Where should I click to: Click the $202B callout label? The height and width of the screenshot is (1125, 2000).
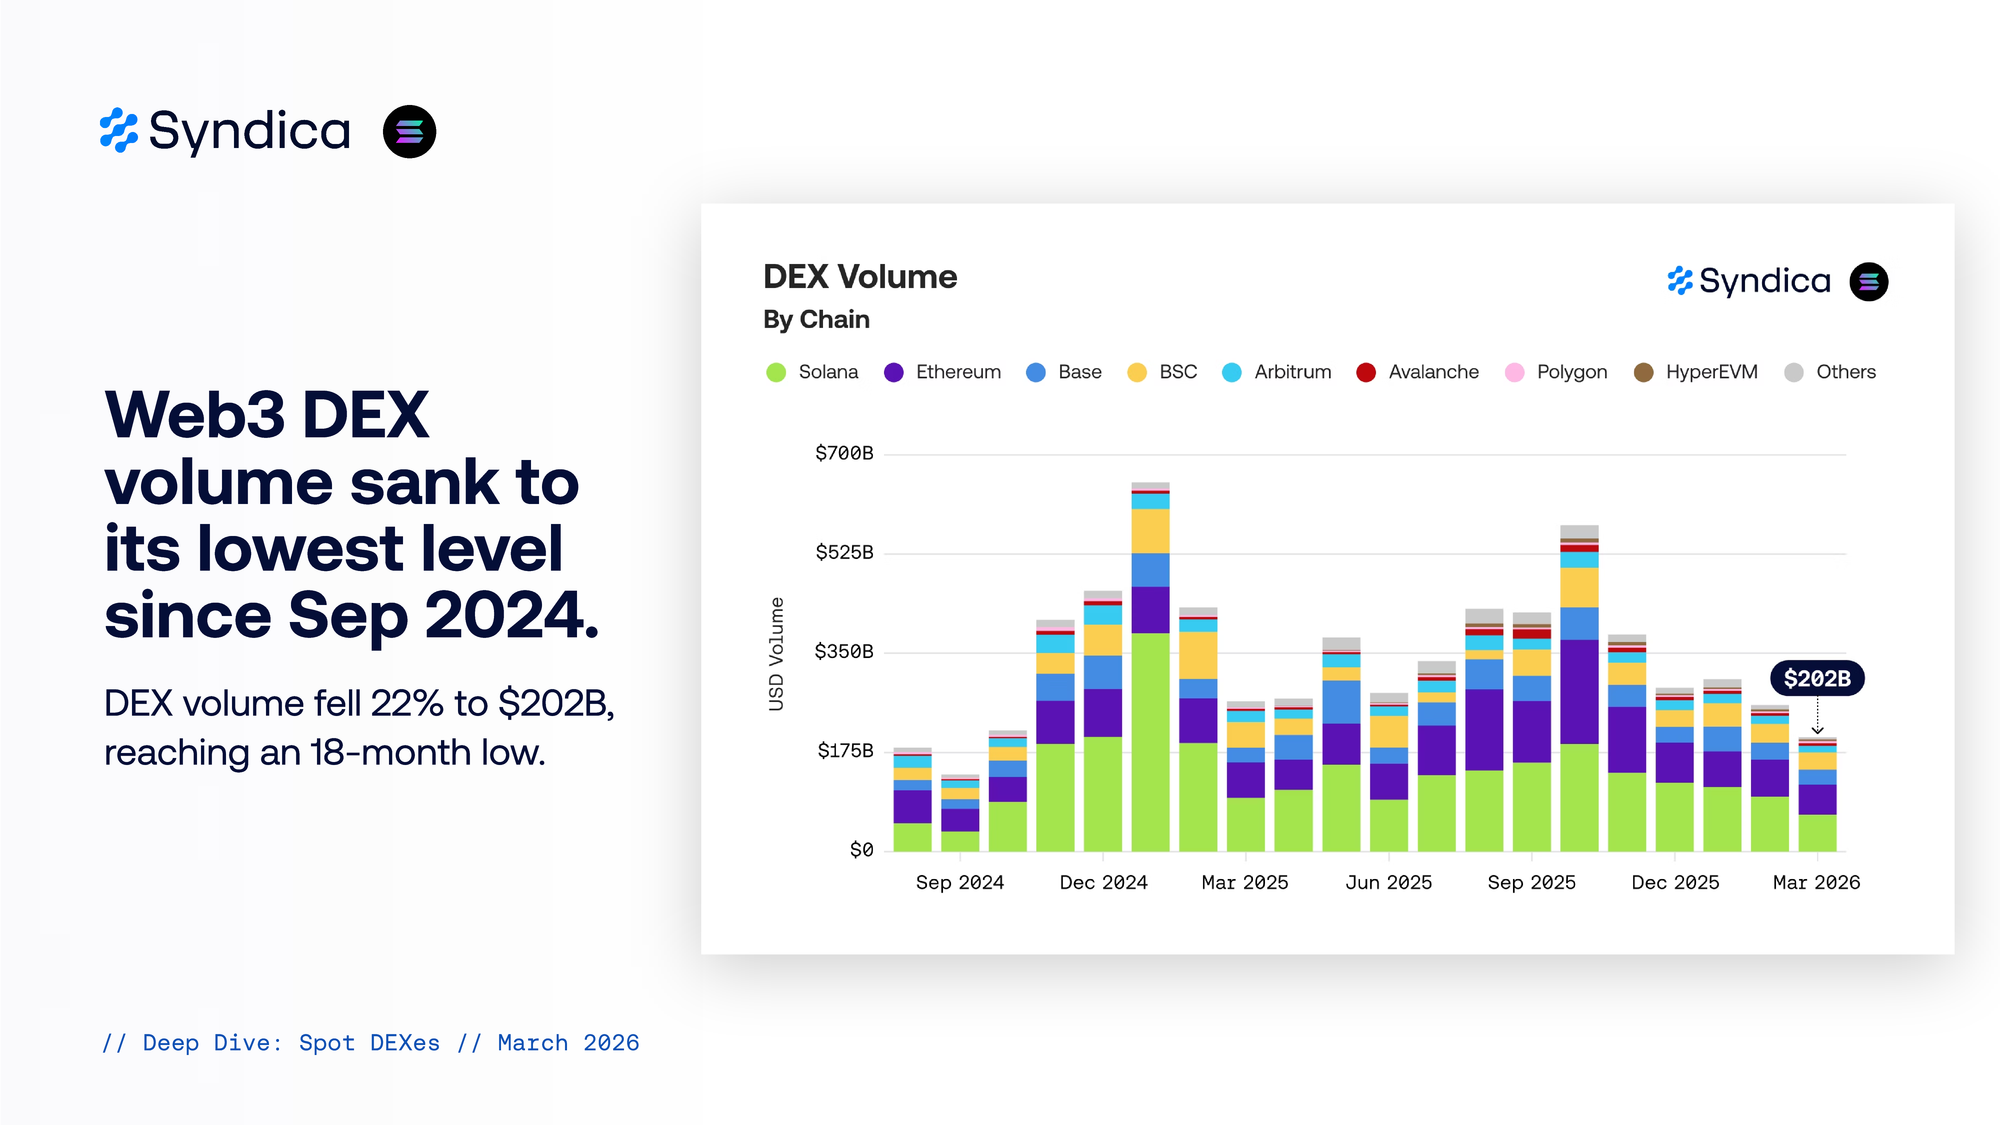pos(1817,679)
